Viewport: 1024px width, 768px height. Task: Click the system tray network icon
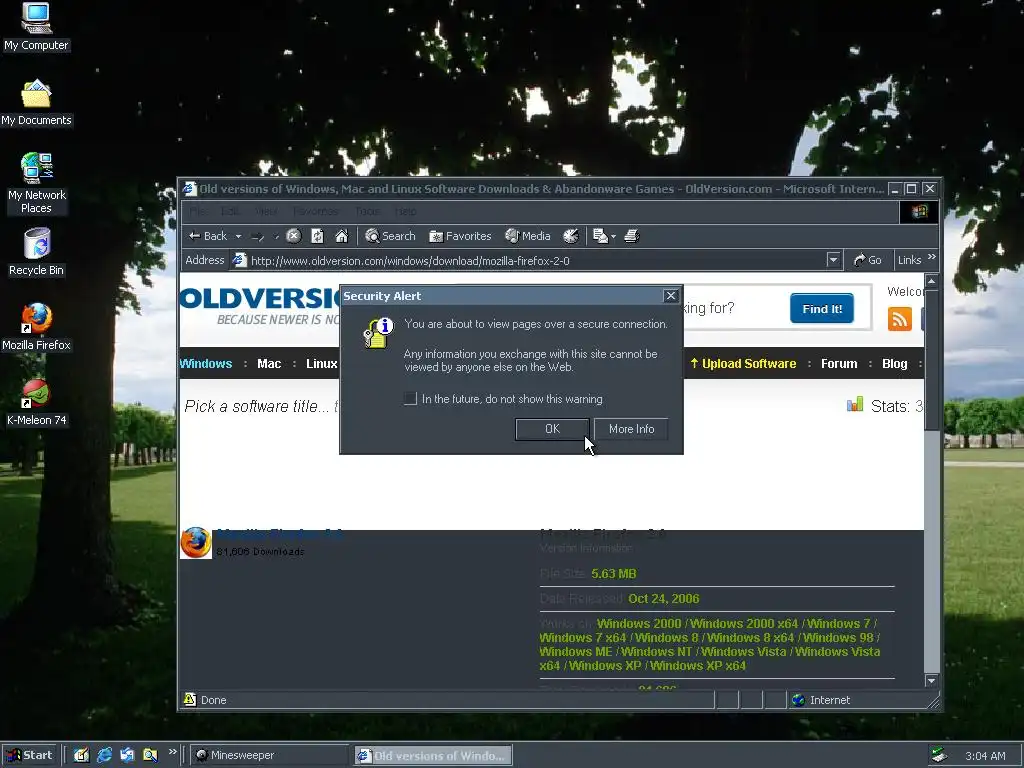pyautogui.click(x=938, y=755)
